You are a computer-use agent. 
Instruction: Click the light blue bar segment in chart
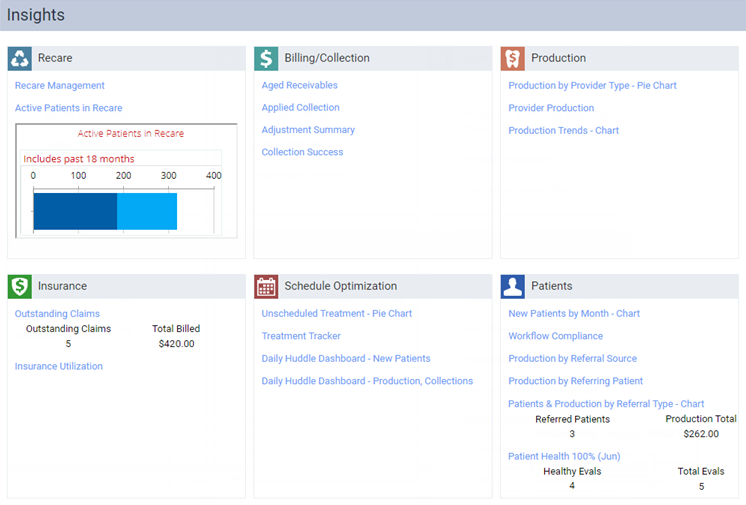point(147,211)
